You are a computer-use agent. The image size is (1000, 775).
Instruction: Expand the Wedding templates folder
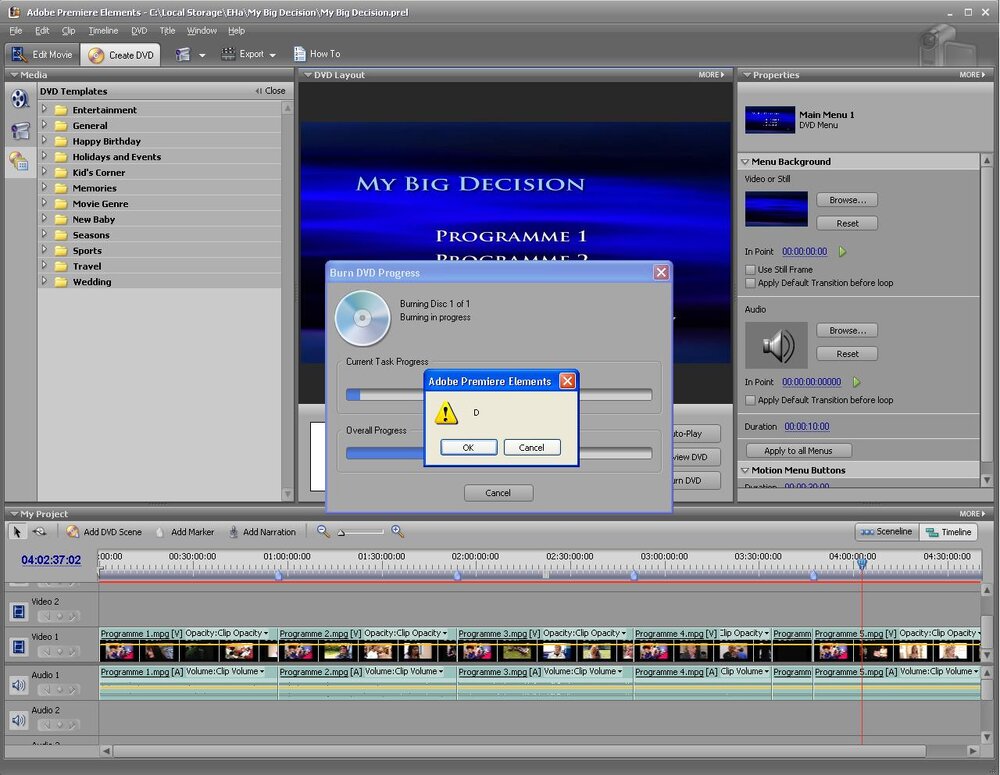pyautogui.click(x=44, y=281)
